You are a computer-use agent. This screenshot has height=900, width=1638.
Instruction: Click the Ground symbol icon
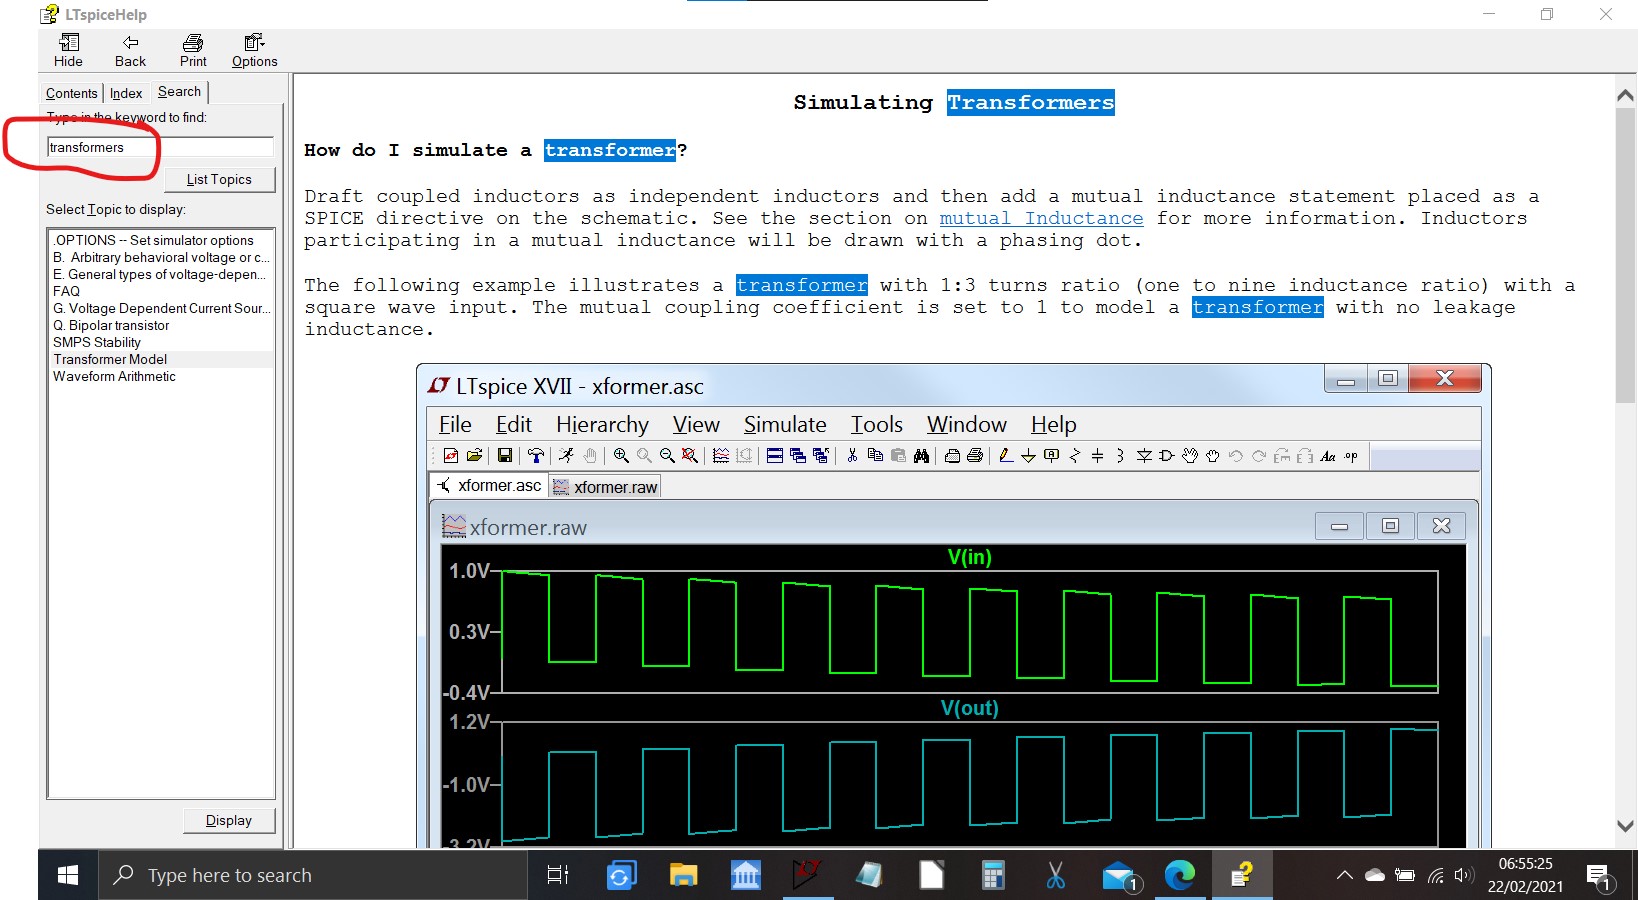(x=1028, y=456)
